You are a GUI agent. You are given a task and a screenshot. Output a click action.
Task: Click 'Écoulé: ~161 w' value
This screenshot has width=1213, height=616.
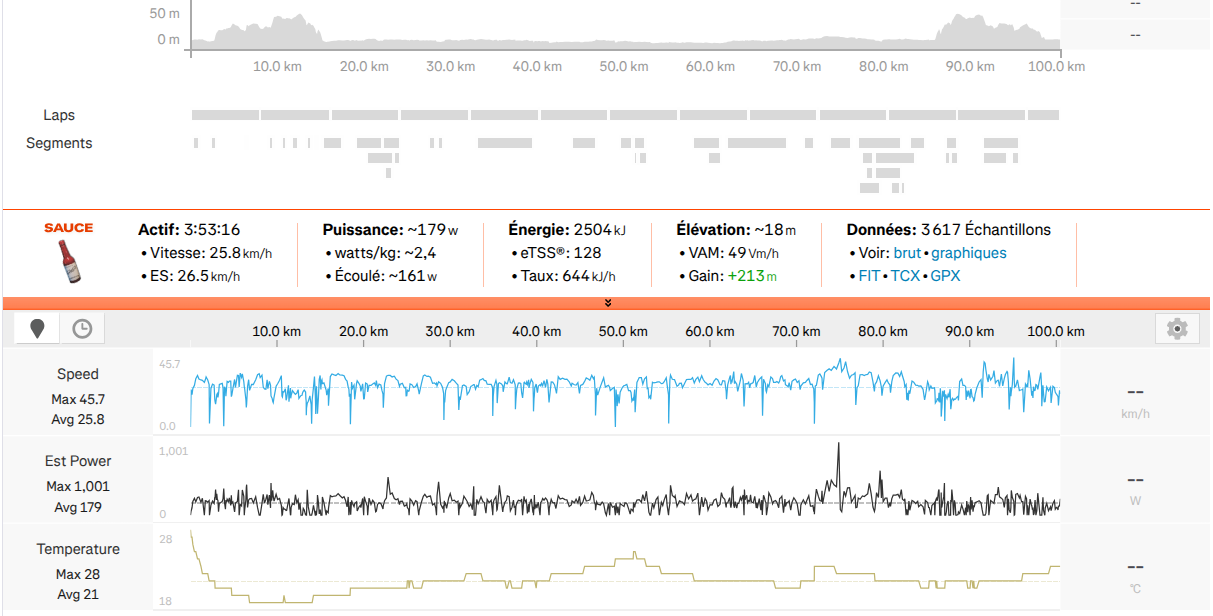coord(386,276)
